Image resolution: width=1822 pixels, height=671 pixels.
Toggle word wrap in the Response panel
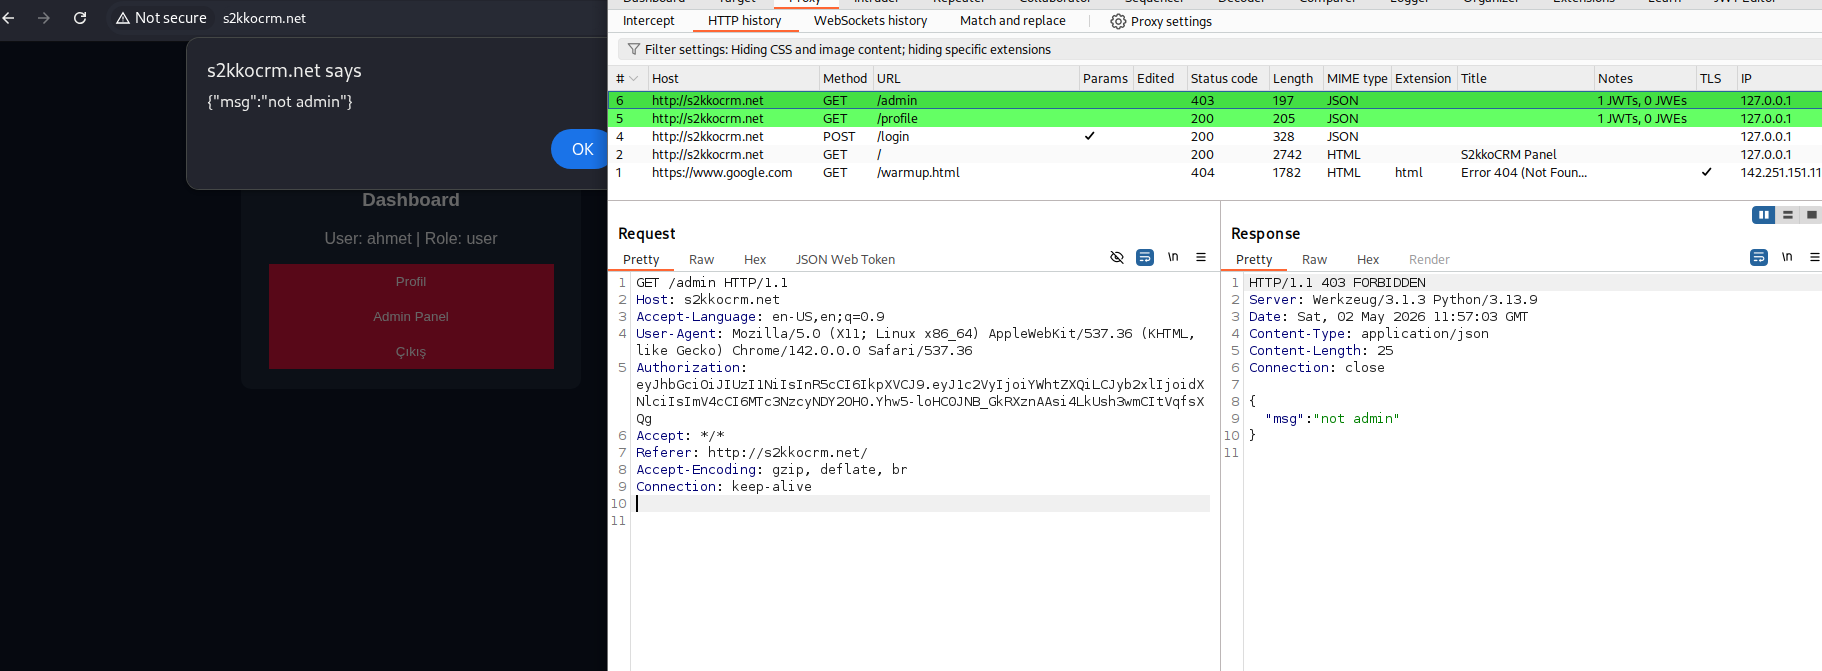pyautogui.click(x=1759, y=257)
